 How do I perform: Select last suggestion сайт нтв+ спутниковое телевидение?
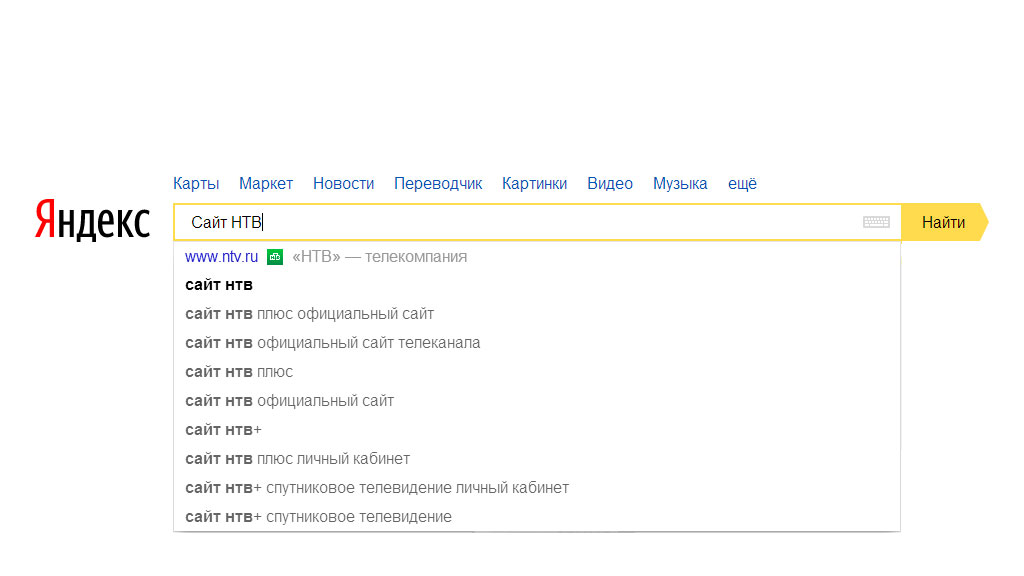pyautogui.click(x=318, y=517)
